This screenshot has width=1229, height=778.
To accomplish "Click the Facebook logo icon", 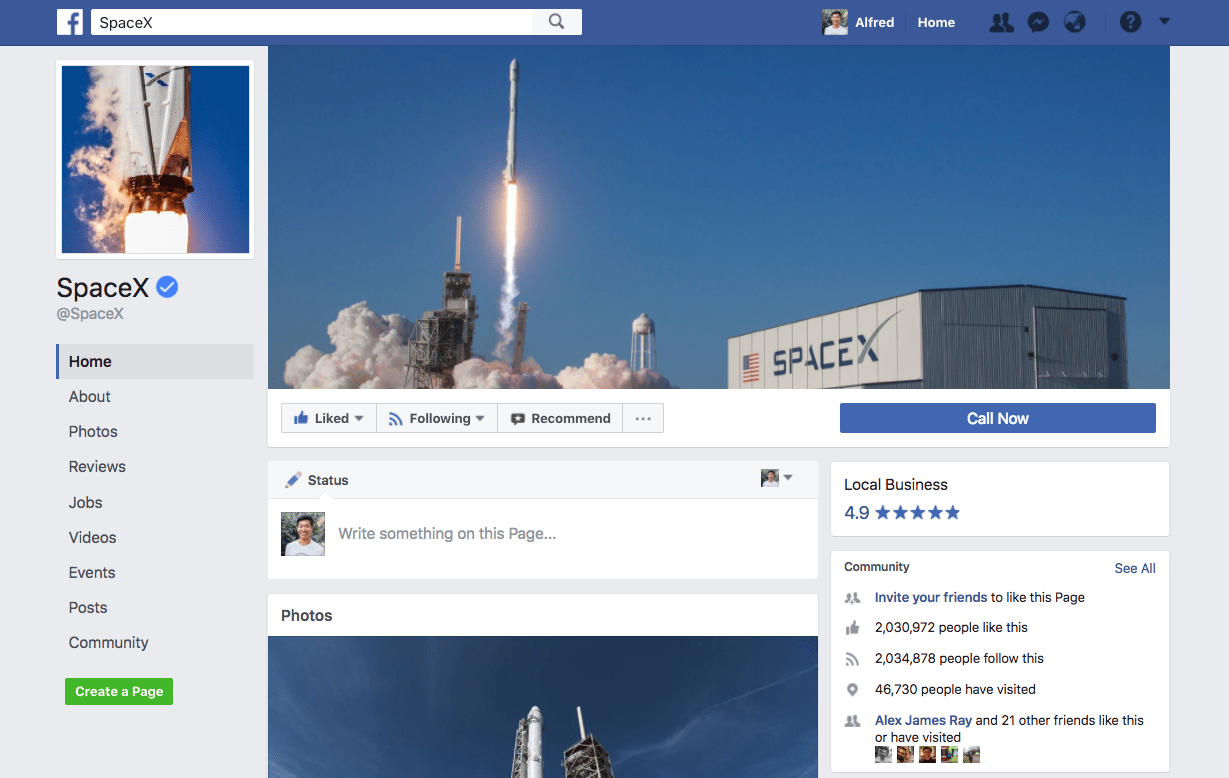I will point(70,22).
